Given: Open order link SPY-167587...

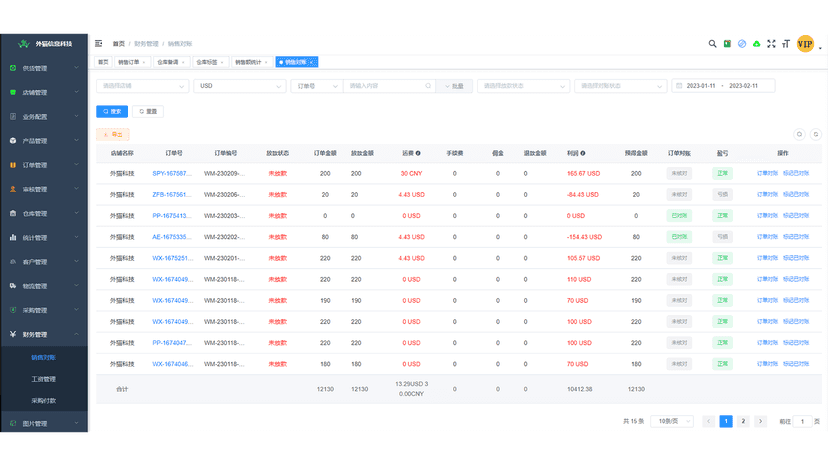Looking at the screenshot, I should tap(172, 173).
